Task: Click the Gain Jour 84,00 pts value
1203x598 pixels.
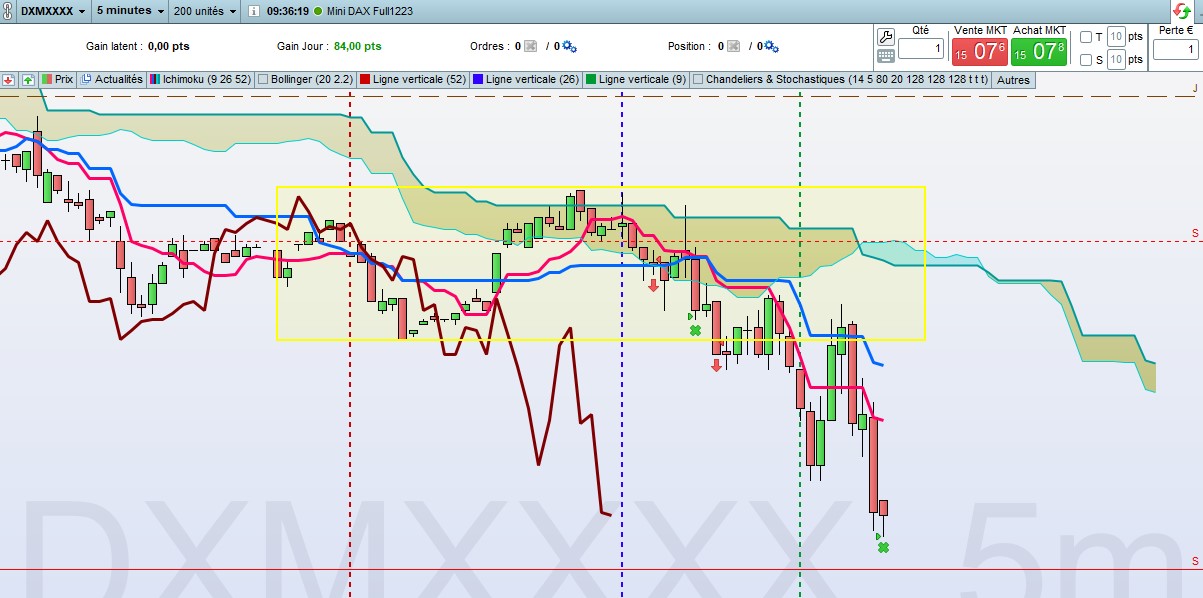Action: 357,46
